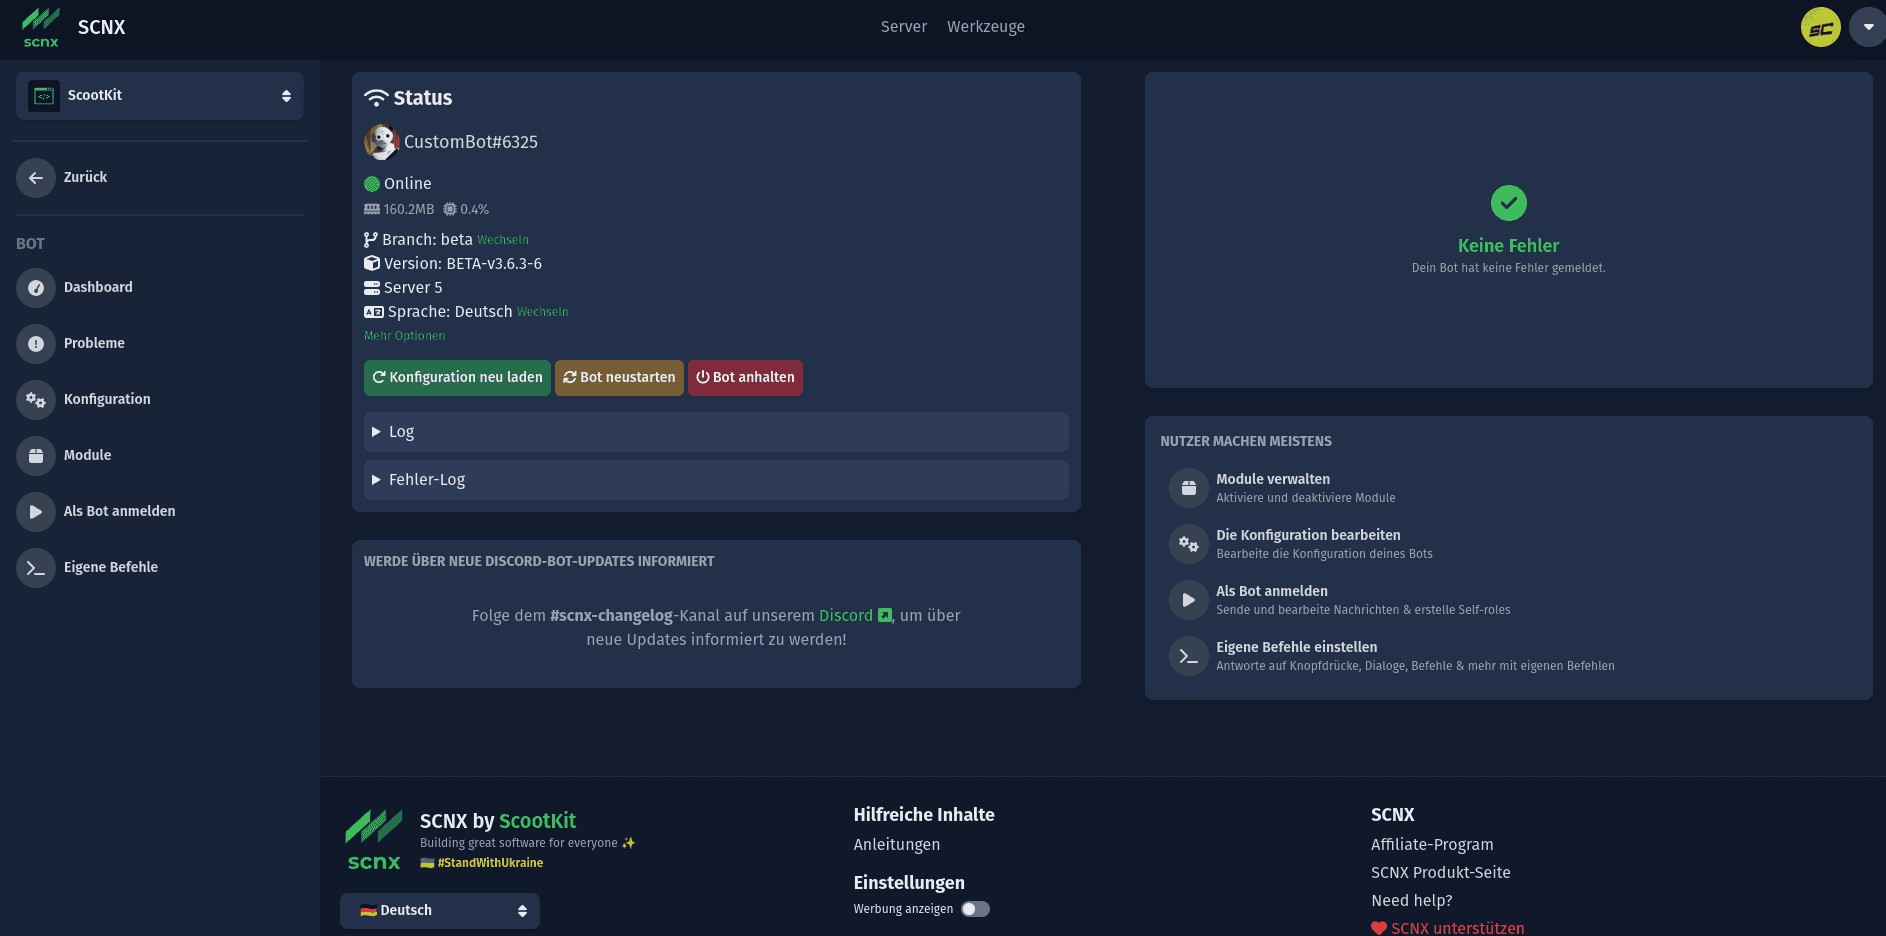
Task: Click the SCNX logo in header
Action: [41, 27]
